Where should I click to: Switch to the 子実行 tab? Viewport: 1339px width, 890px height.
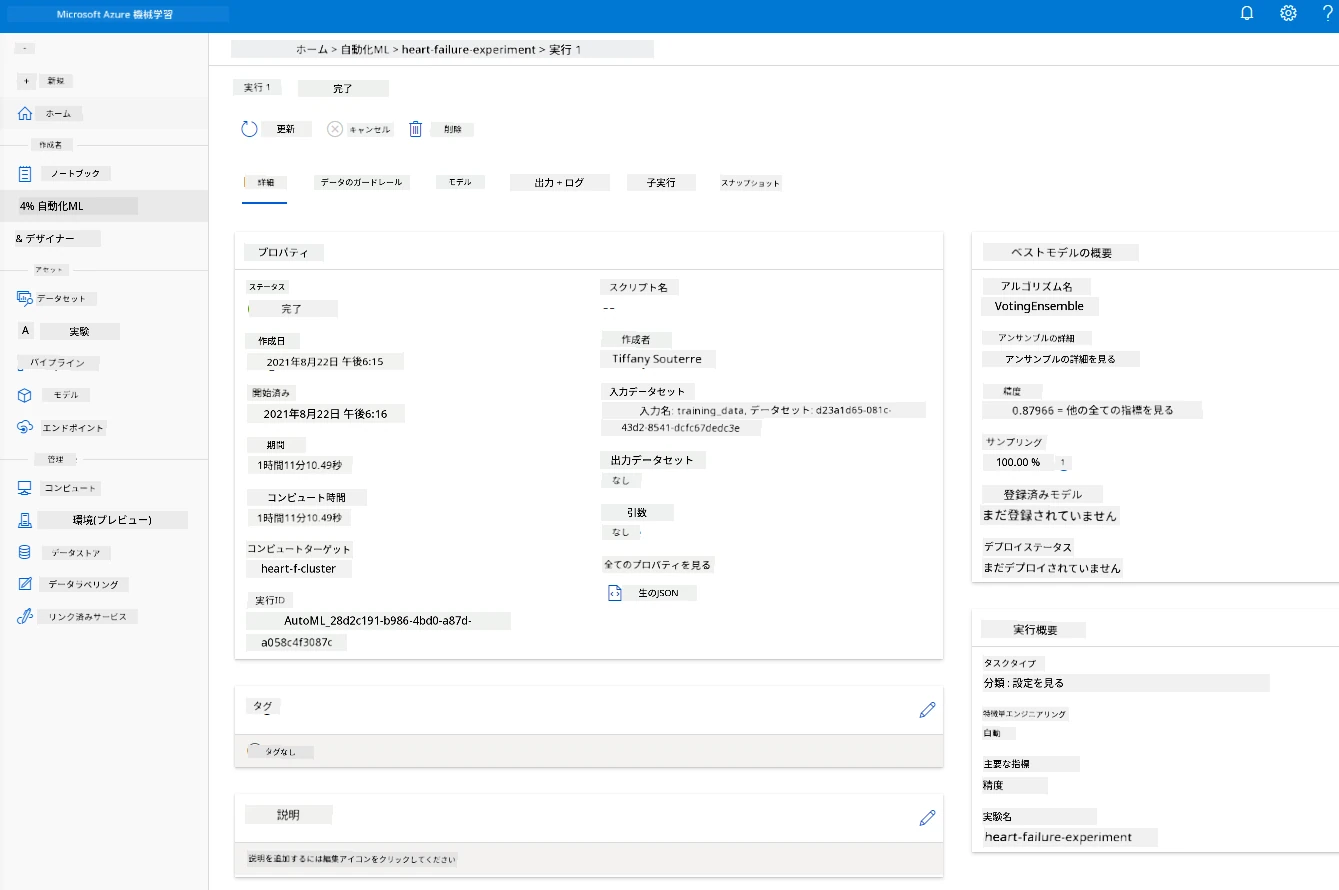pyautogui.click(x=661, y=183)
